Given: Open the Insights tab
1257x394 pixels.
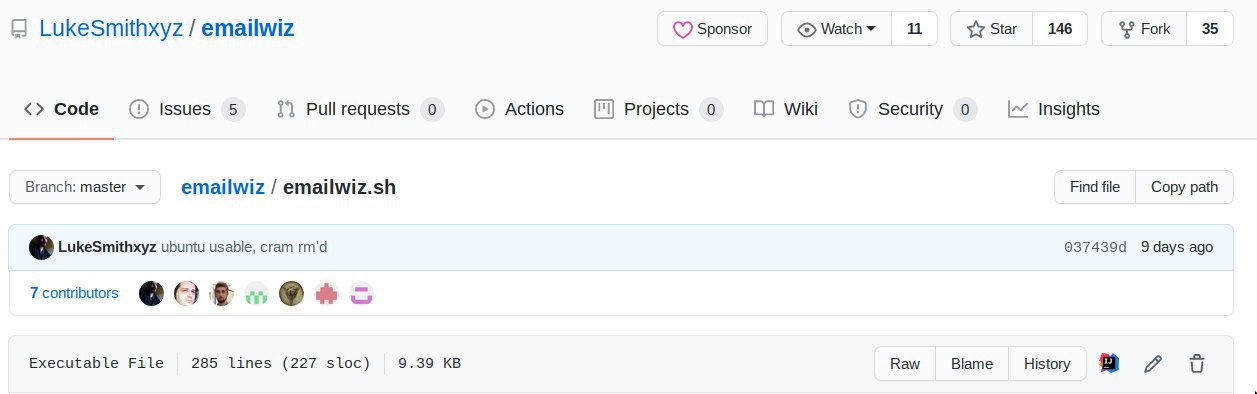Looking at the screenshot, I should pyautogui.click(x=1054, y=109).
